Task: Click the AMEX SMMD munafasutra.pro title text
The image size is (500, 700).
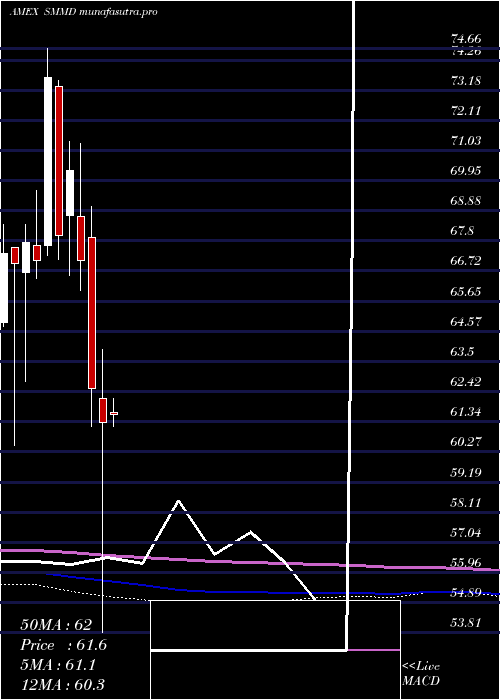Action: pos(83,12)
